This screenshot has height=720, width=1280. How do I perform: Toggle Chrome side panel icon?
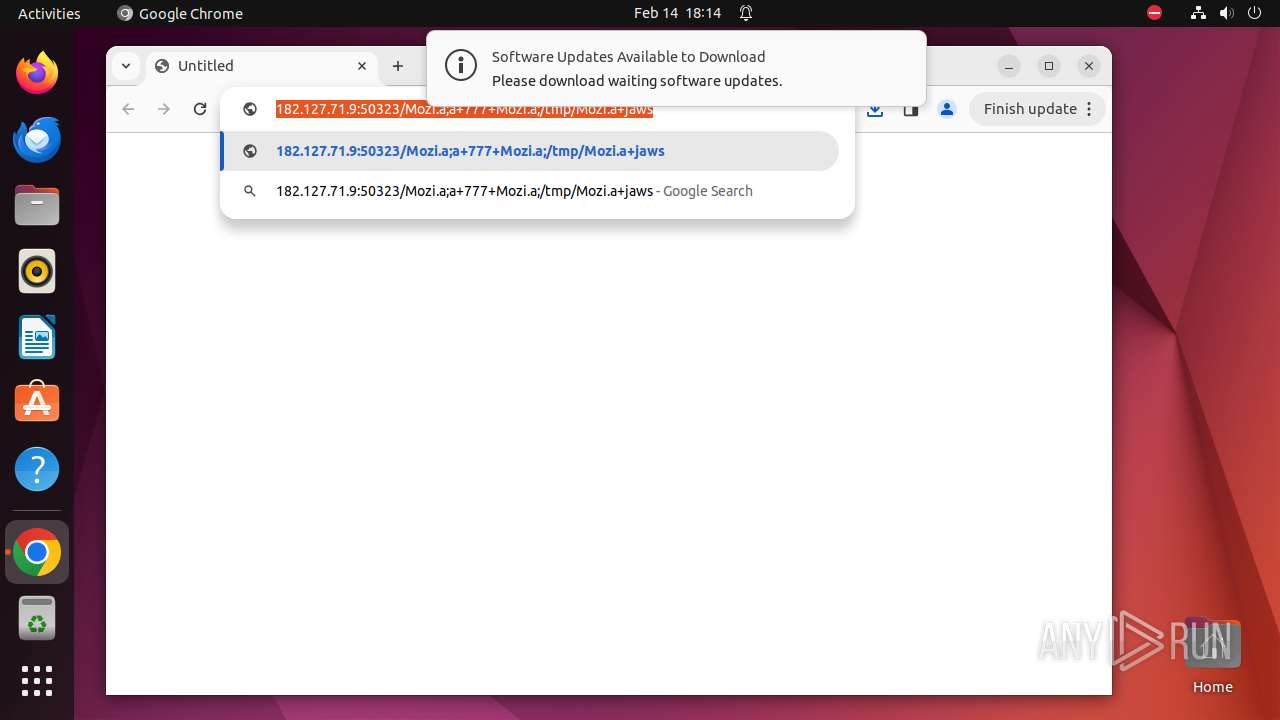tap(911, 110)
